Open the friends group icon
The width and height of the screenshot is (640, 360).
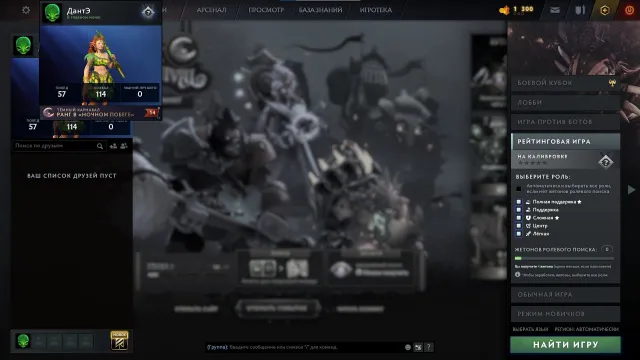click(124, 146)
